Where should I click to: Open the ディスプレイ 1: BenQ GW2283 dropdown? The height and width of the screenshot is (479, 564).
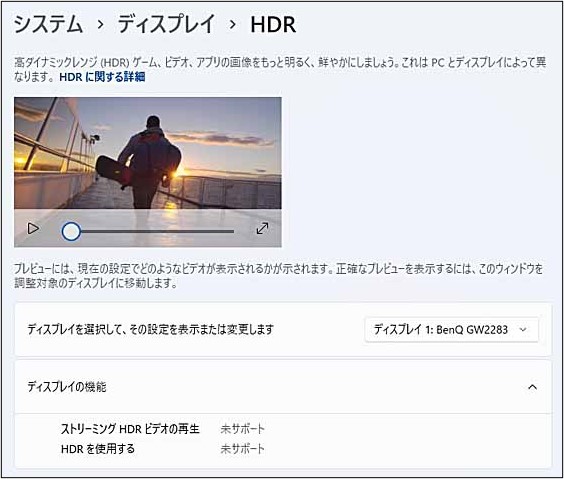(x=451, y=329)
